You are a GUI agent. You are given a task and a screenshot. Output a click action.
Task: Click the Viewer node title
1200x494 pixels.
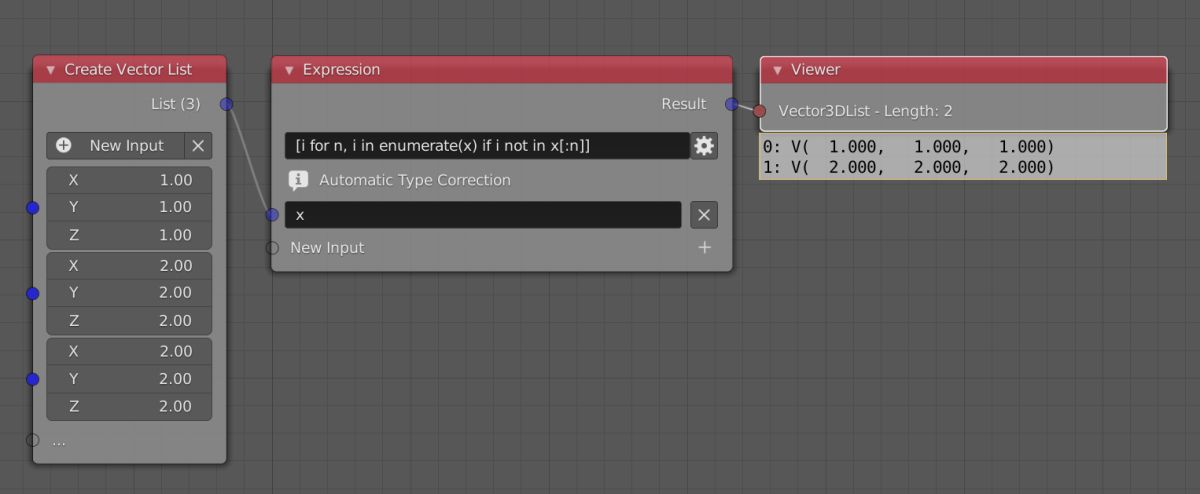815,70
